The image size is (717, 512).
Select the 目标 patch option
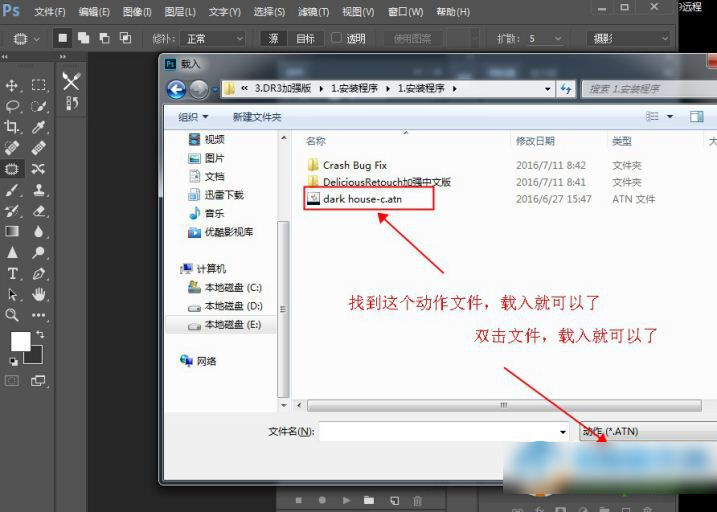pyautogui.click(x=305, y=39)
